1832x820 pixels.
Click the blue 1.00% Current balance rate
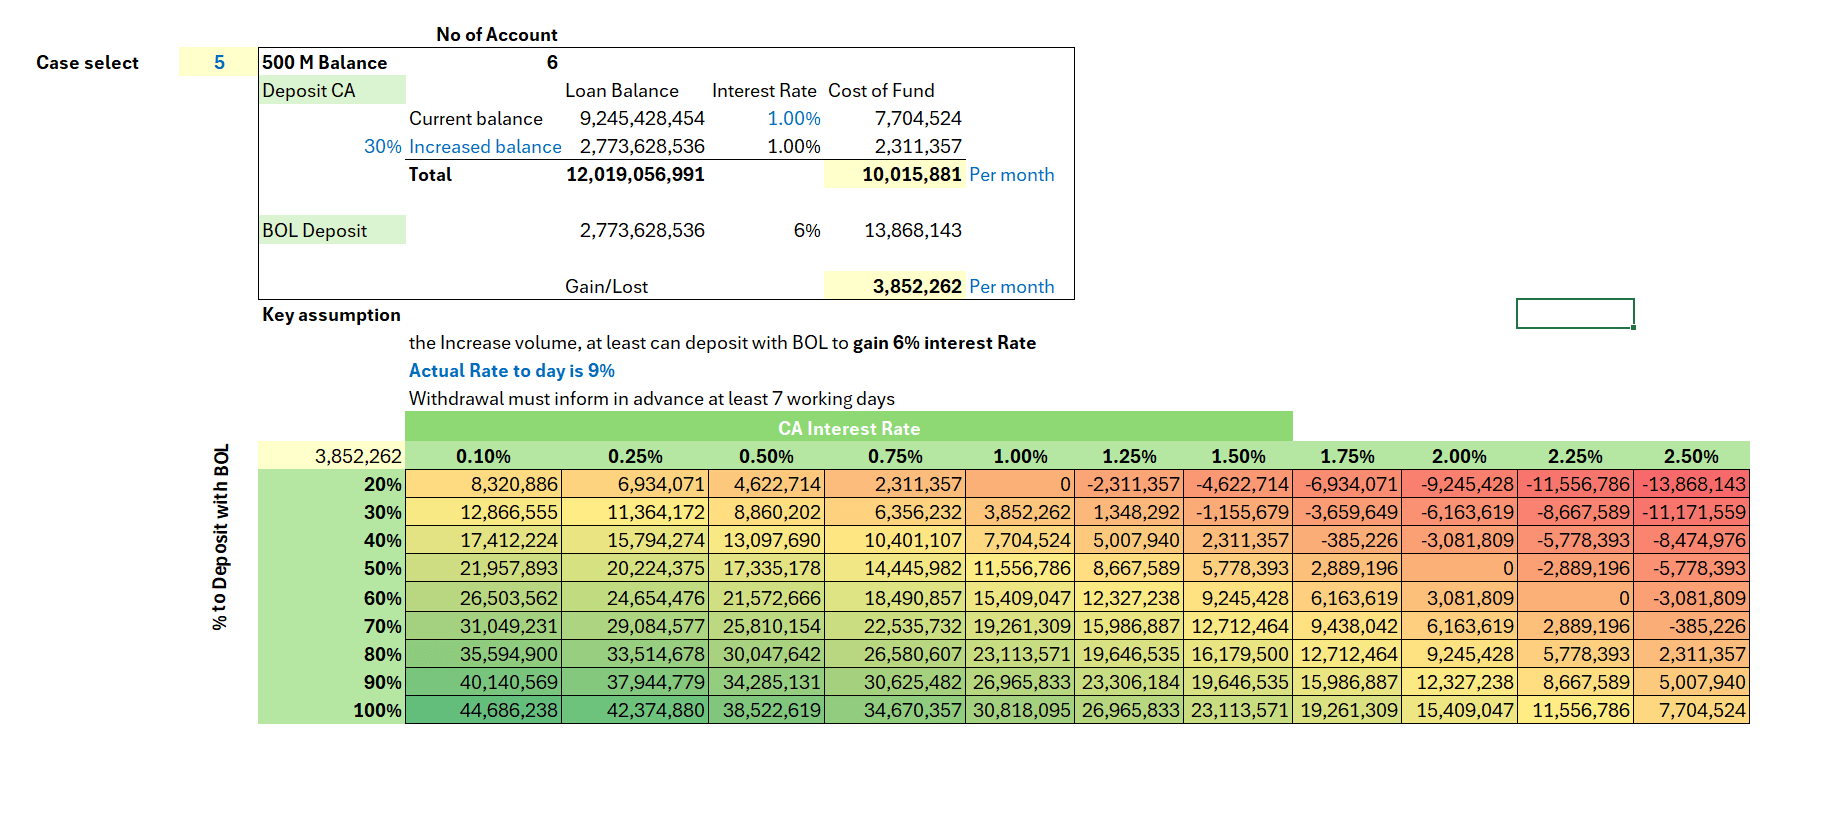pos(794,118)
